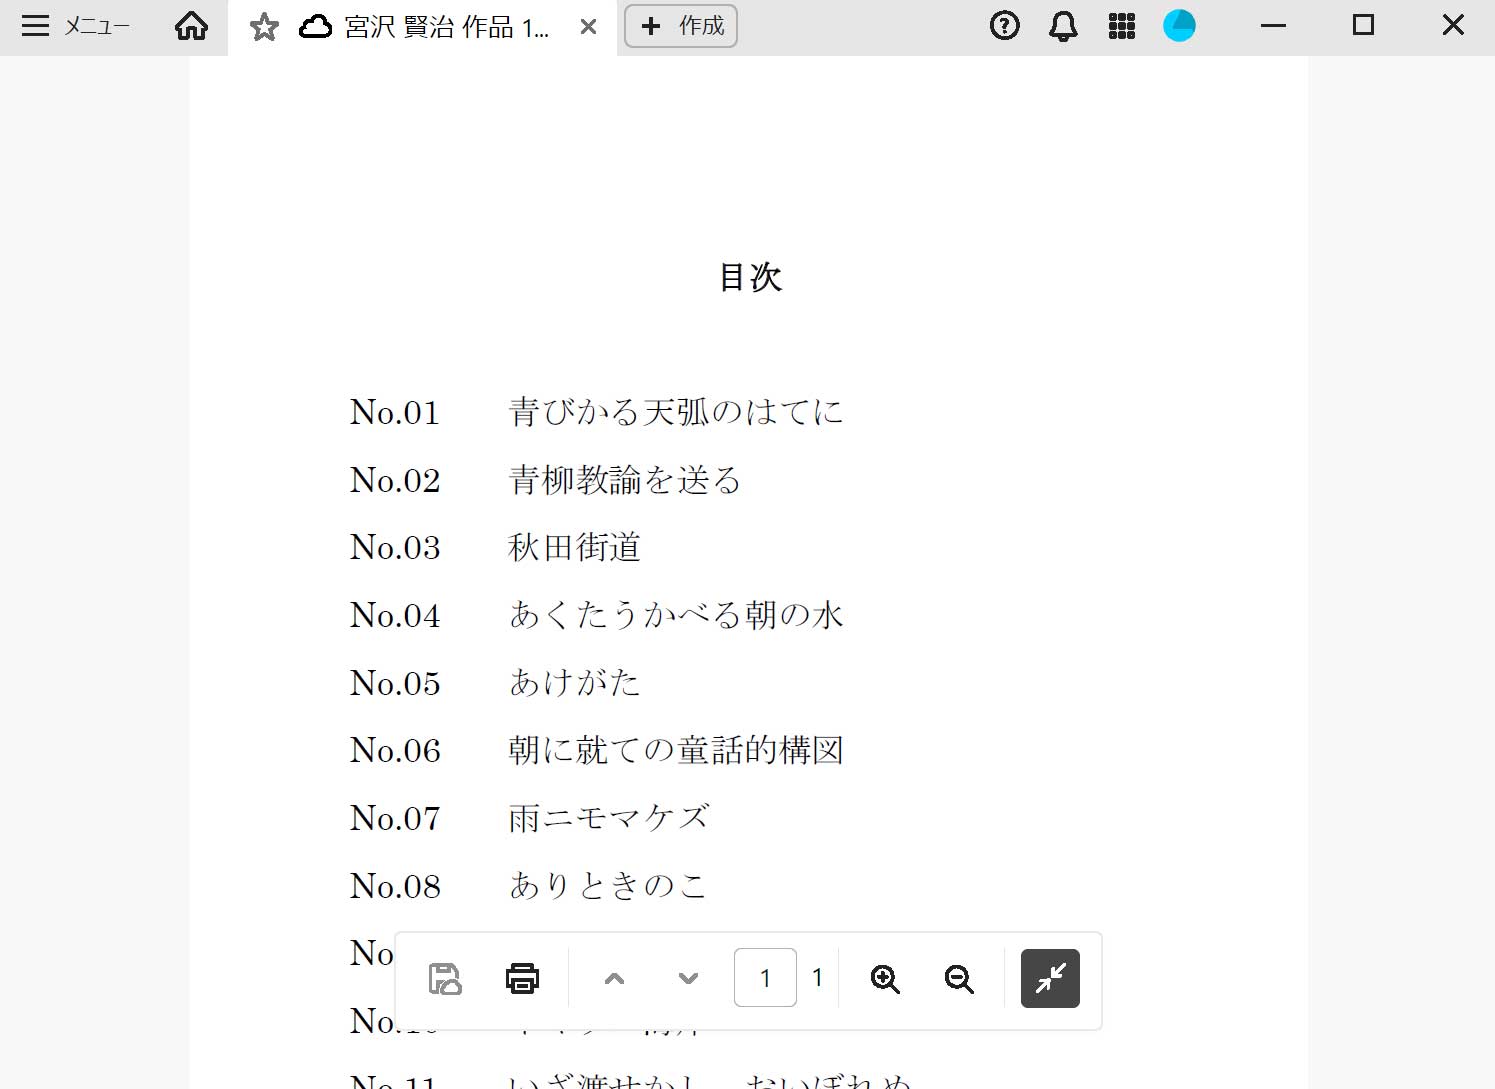1495x1089 pixels.
Task: Open the apps grid icon
Action: 1122,26
